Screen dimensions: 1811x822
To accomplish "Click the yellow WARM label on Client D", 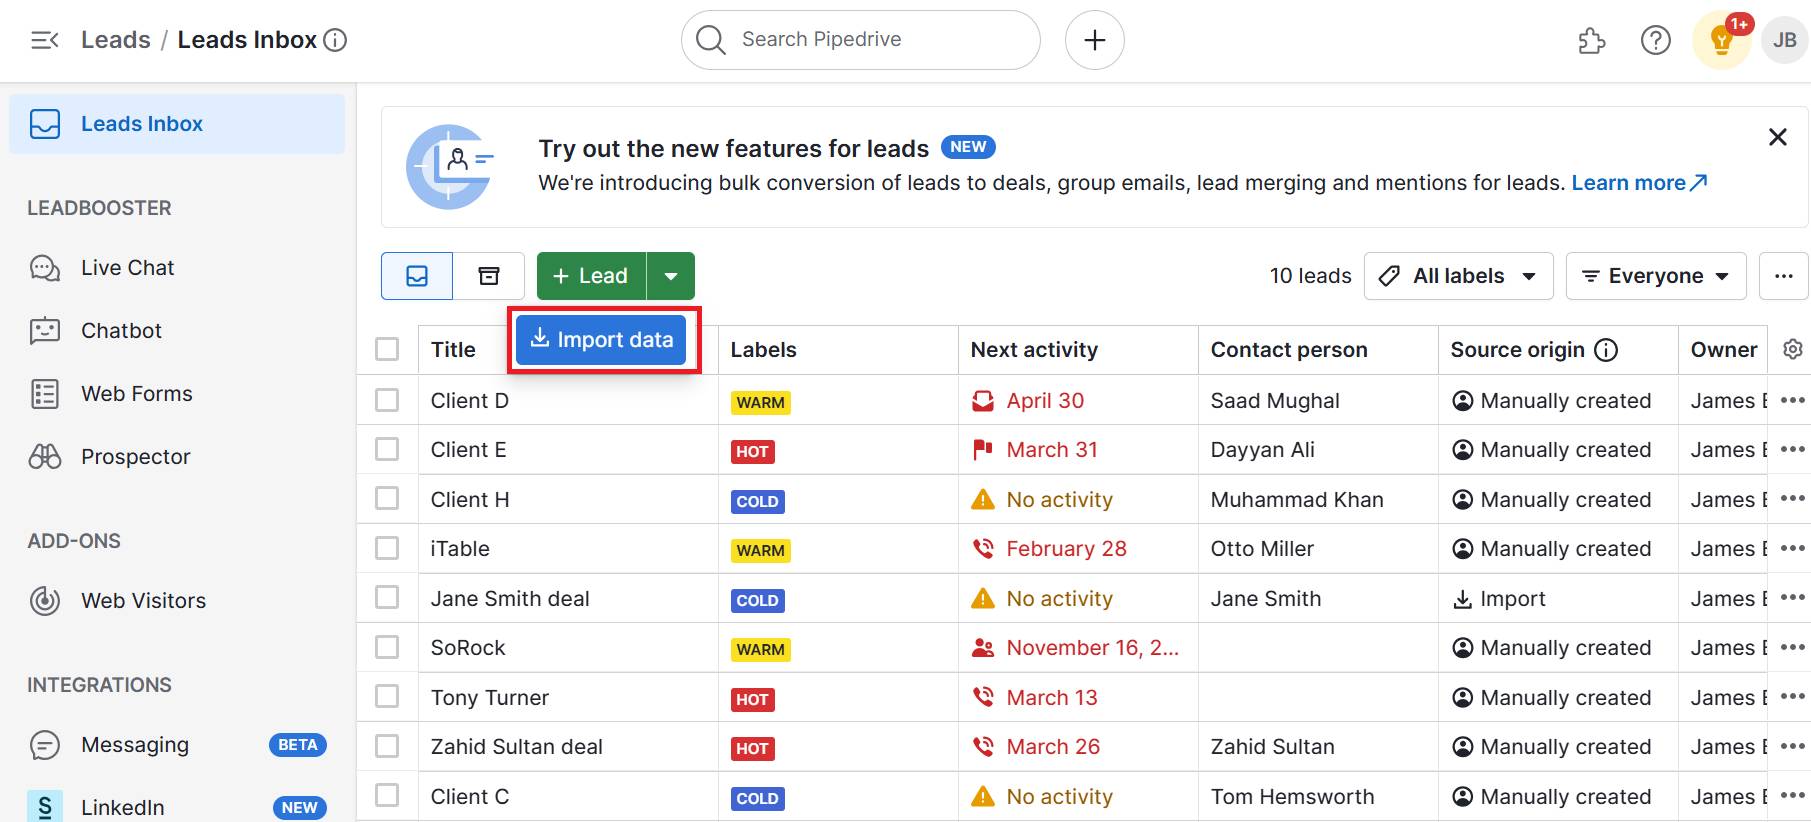I will coord(760,402).
